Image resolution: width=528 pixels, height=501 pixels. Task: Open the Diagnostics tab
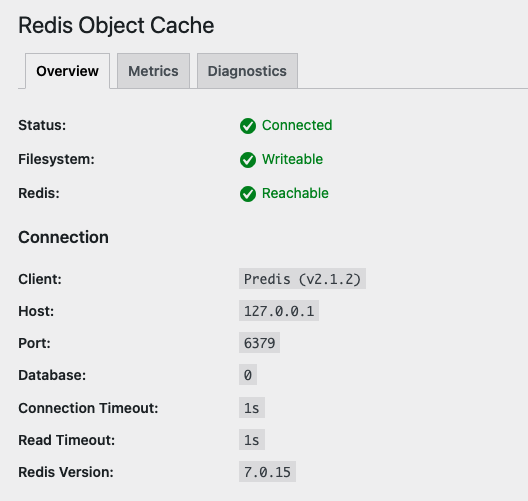click(247, 71)
